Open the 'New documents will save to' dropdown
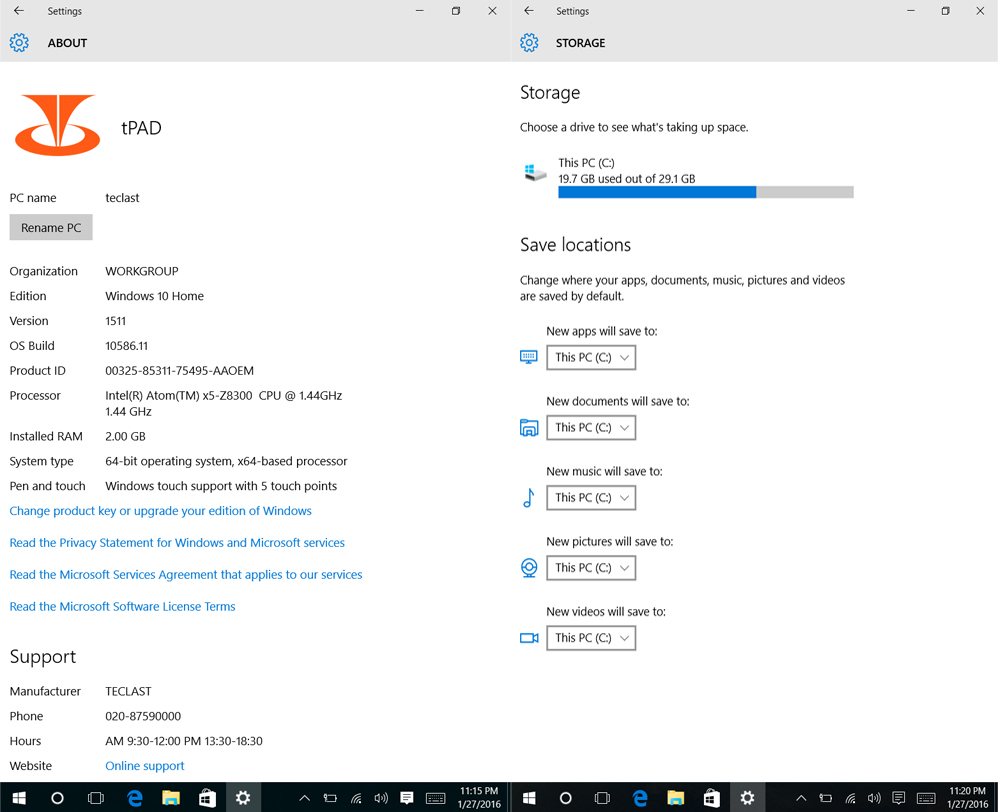 pyautogui.click(x=591, y=427)
